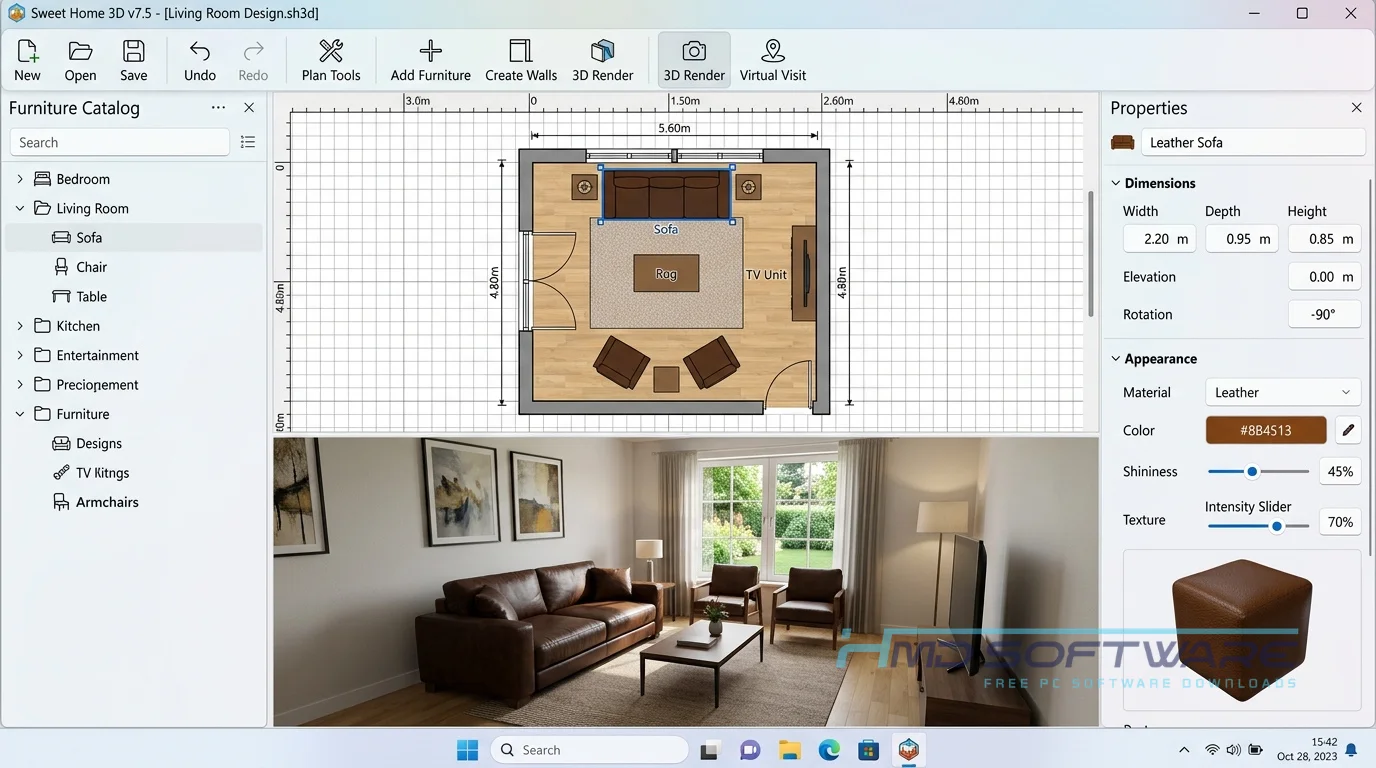
Task: Click the Bedroom folder label
Action: [x=83, y=179]
